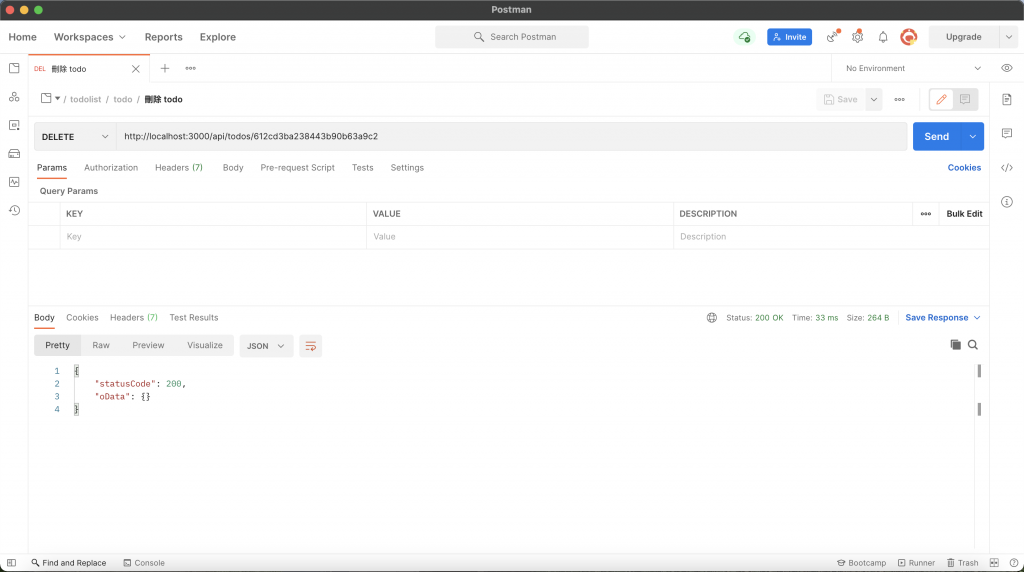Image resolution: width=1024 pixels, height=572 pixels.
Task: Switch to the Authorization tab
Action: tap(111, 168)
